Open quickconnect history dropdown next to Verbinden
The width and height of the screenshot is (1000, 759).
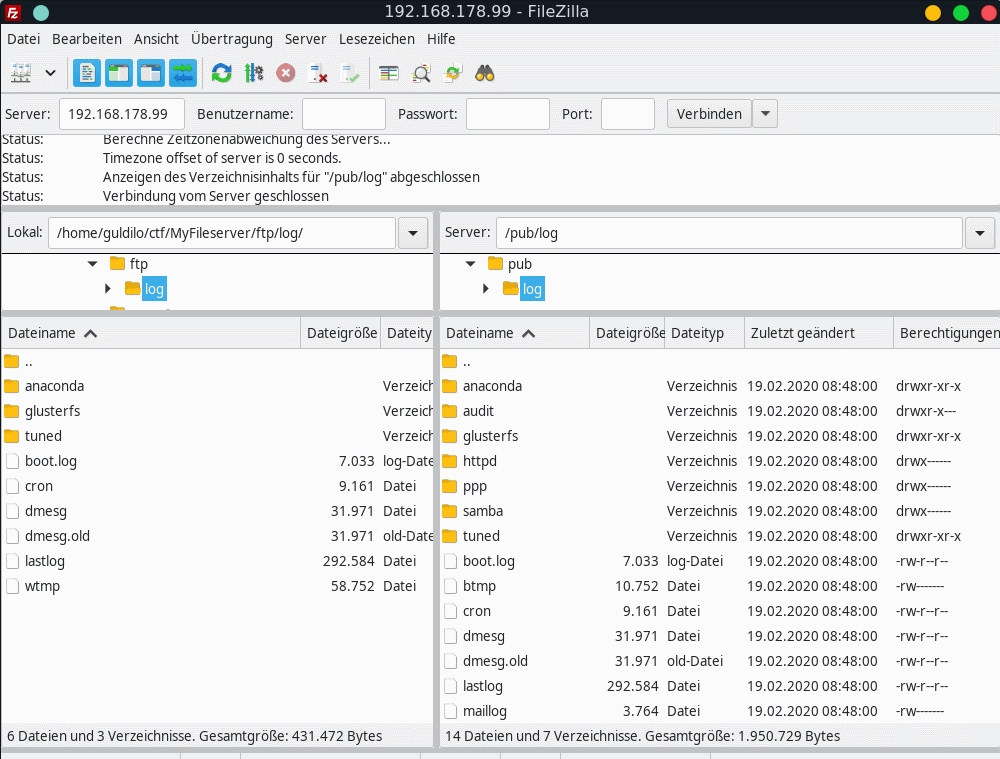[765, 114]
